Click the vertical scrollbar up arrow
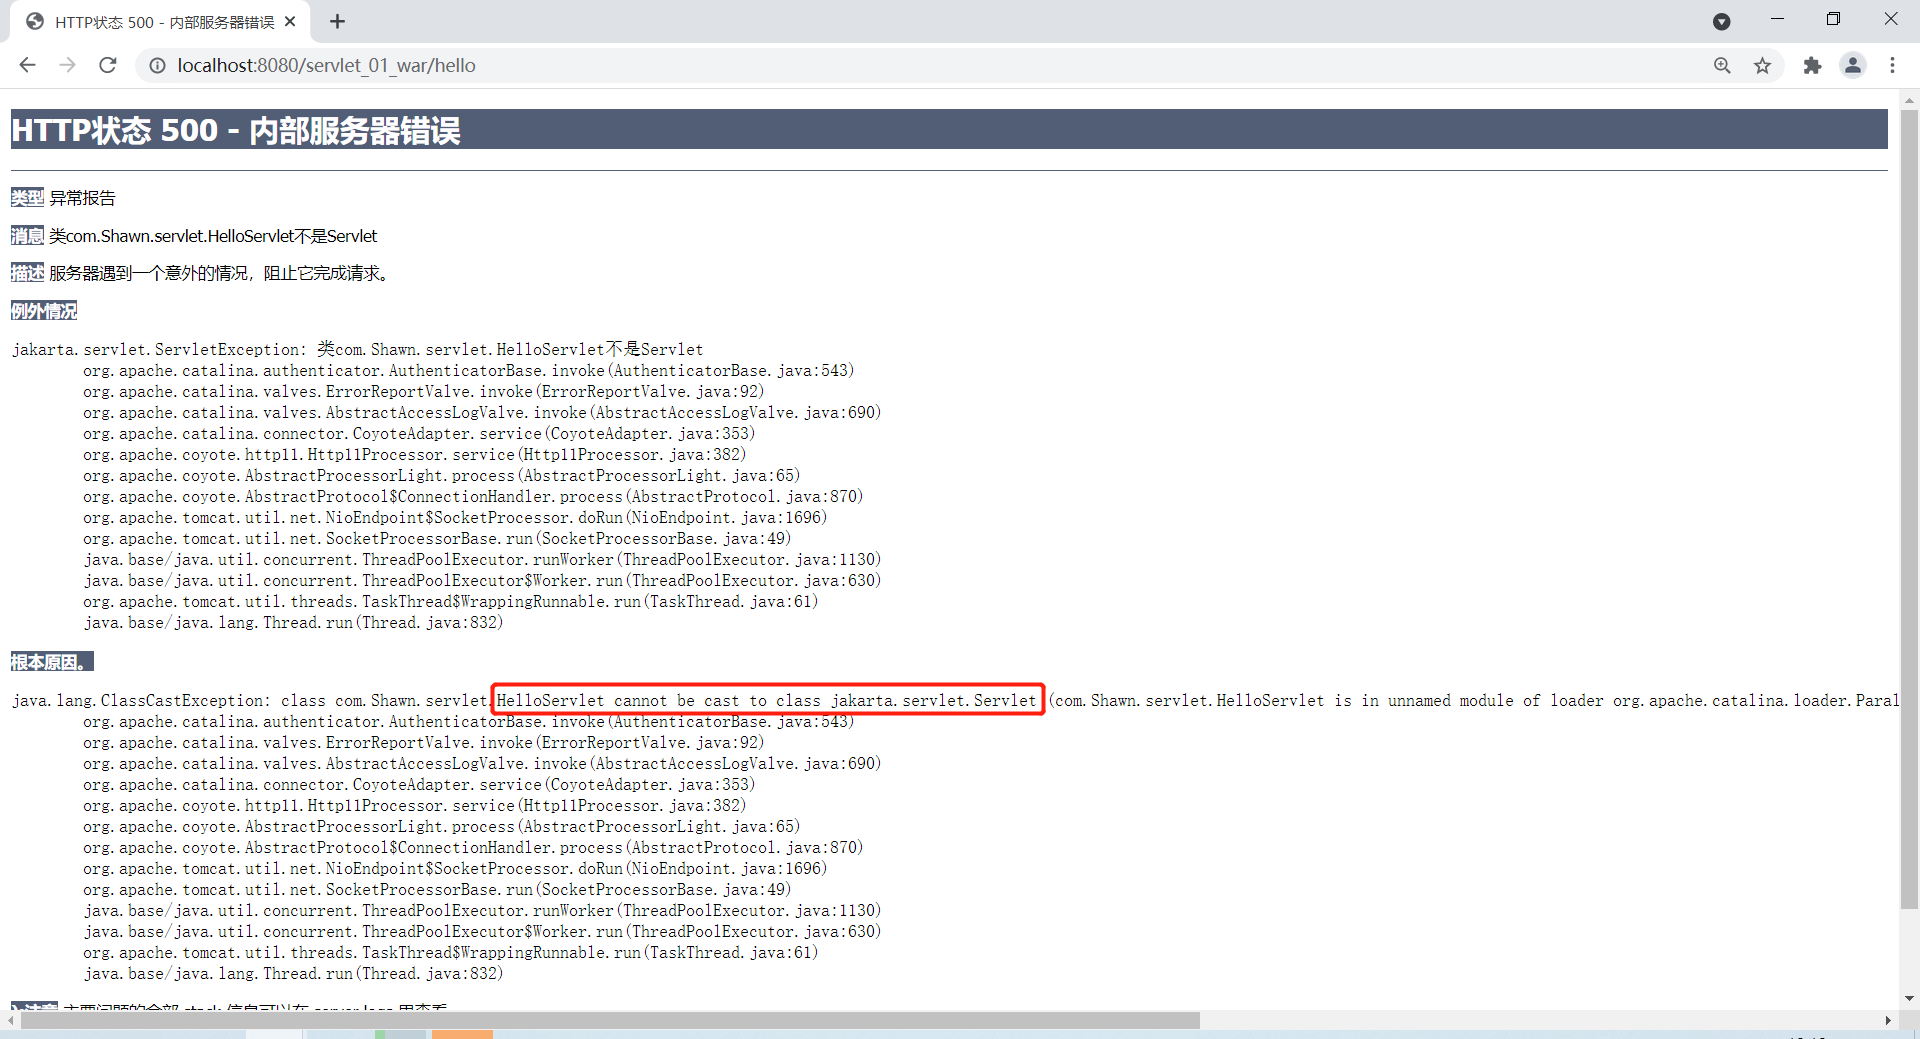The width and height of the screenshot is (1920, 1039). coord(1909,100)
